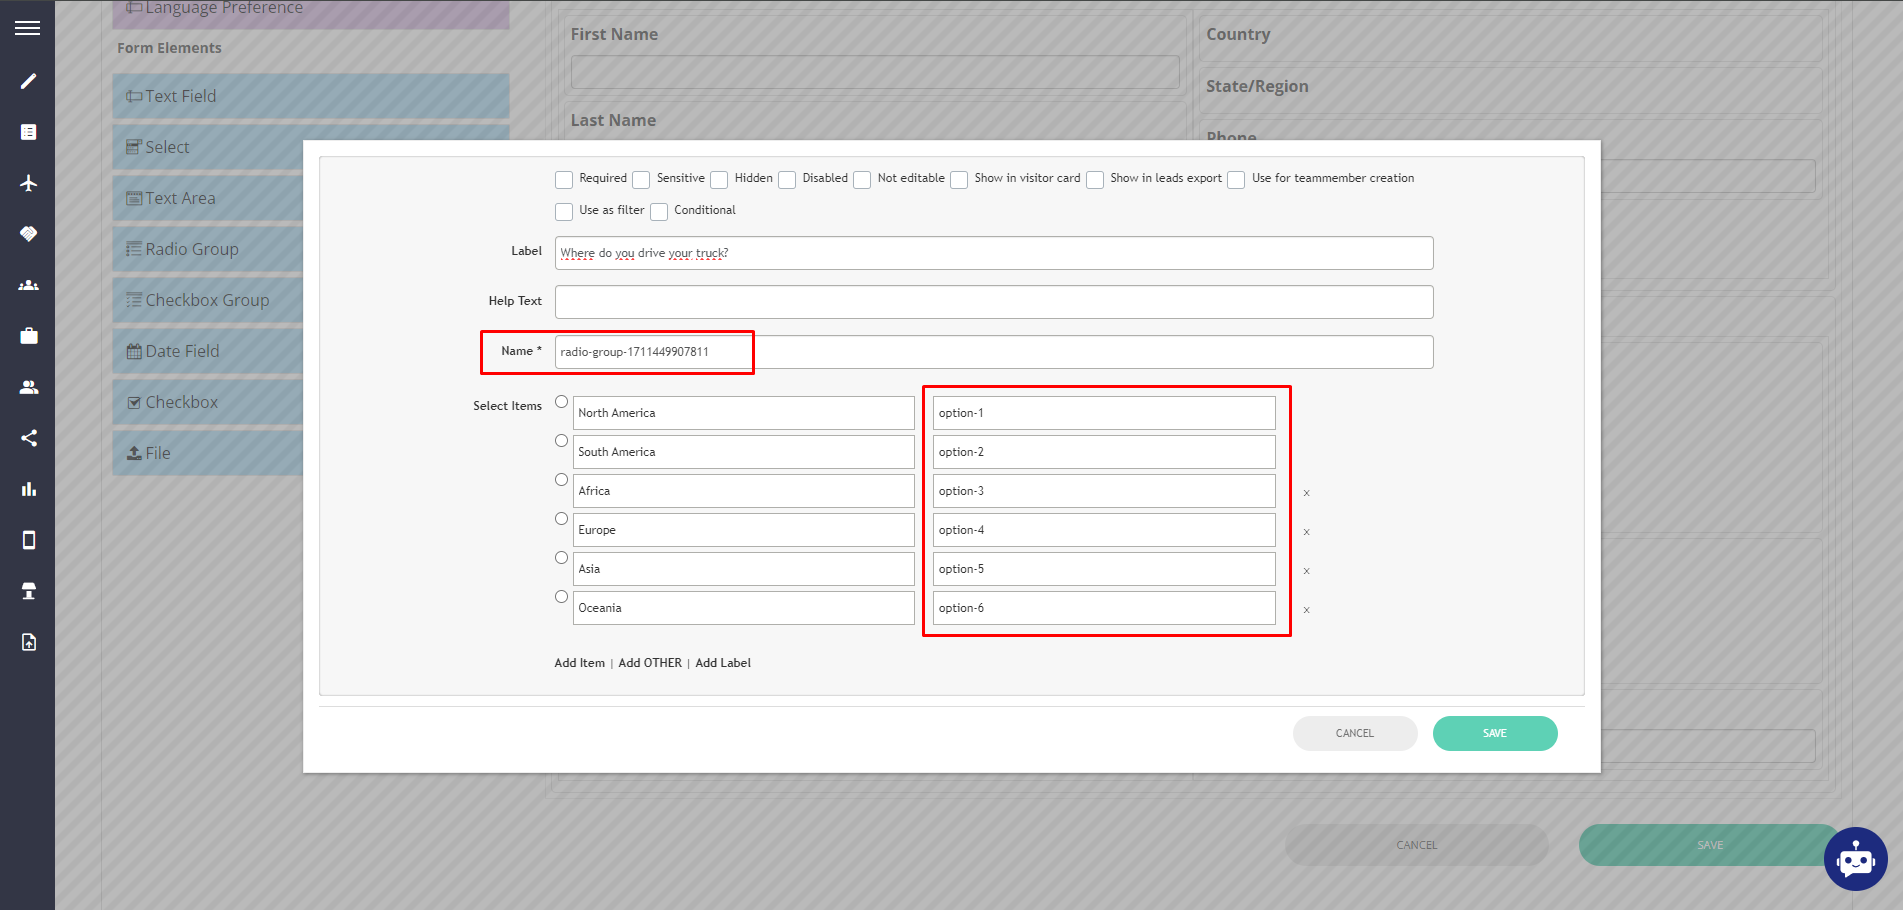Select the pencil edit icon in sidebar
The image size is (1903, 910).
pos(28,81)
